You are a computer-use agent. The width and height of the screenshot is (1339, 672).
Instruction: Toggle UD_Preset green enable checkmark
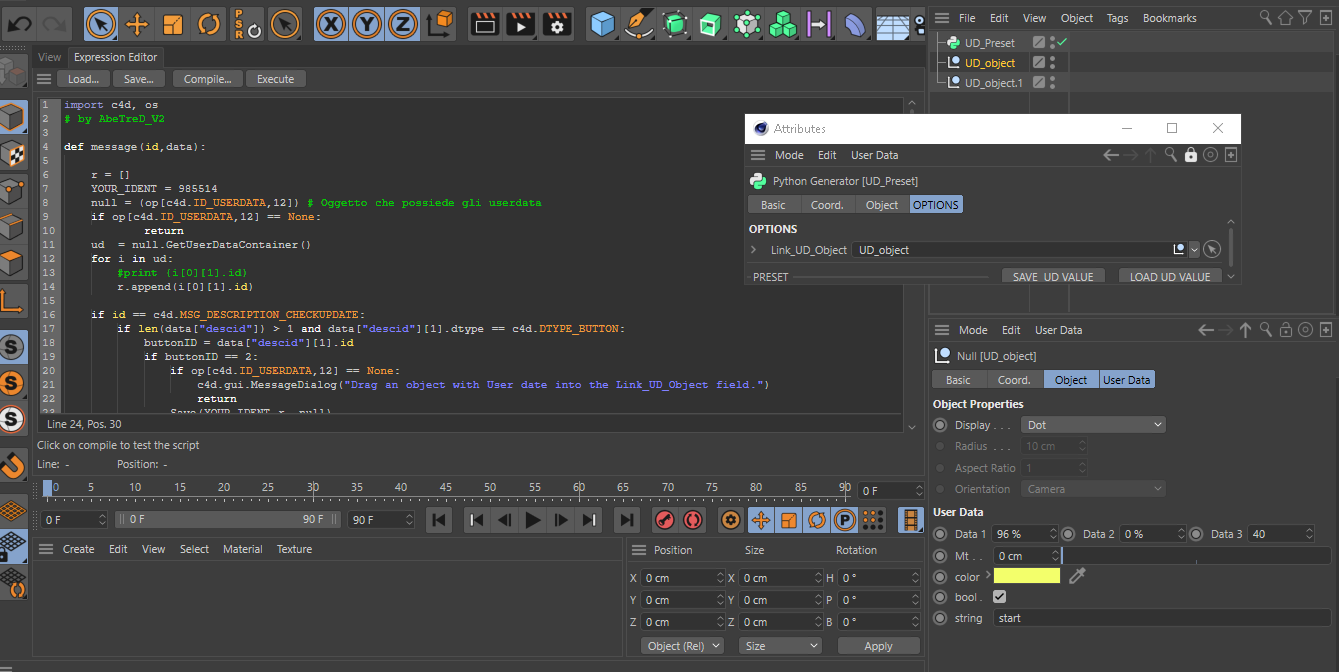coord(1063,42)
